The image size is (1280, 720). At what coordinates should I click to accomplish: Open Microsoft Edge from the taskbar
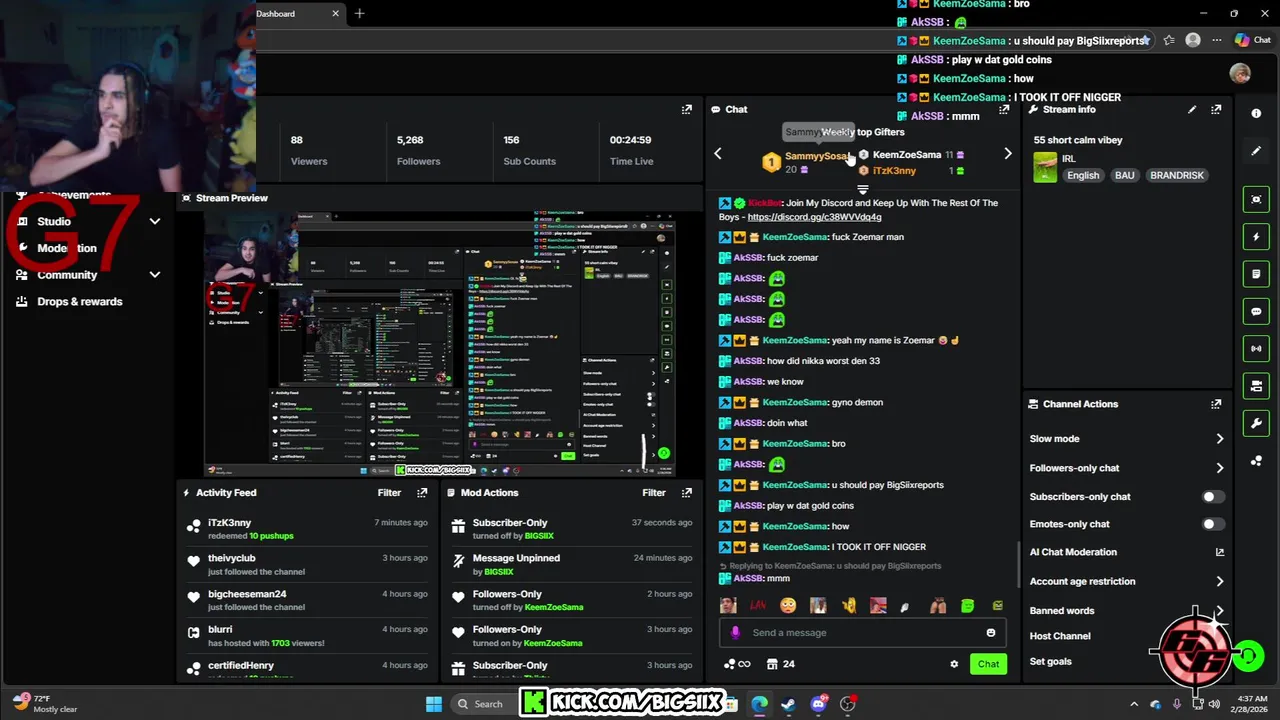click(x=759, y=704)
